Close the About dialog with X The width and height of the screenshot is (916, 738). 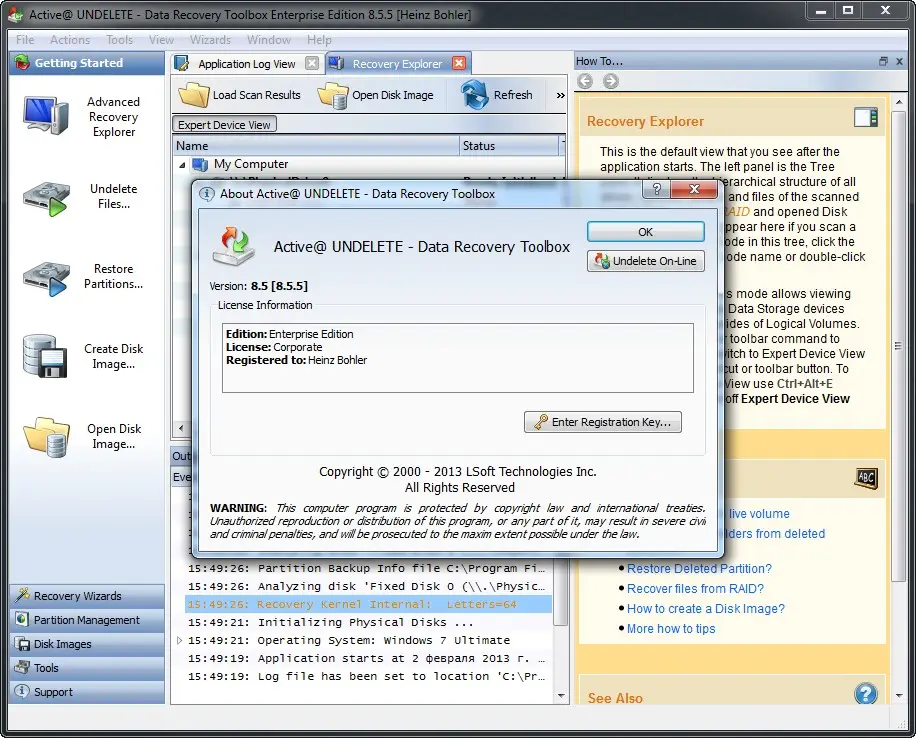pyautogui.click(x=694, y=189)
